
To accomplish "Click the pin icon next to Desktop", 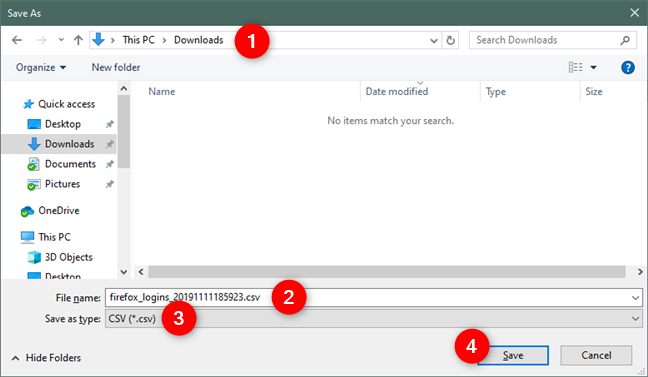I will click(110, 124).
